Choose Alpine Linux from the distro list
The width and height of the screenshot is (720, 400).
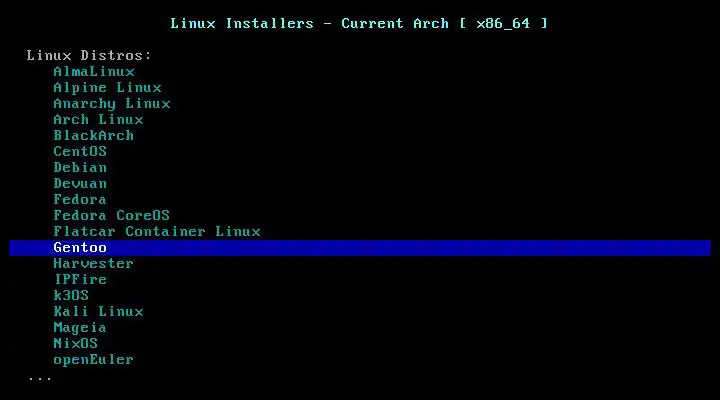107,88
